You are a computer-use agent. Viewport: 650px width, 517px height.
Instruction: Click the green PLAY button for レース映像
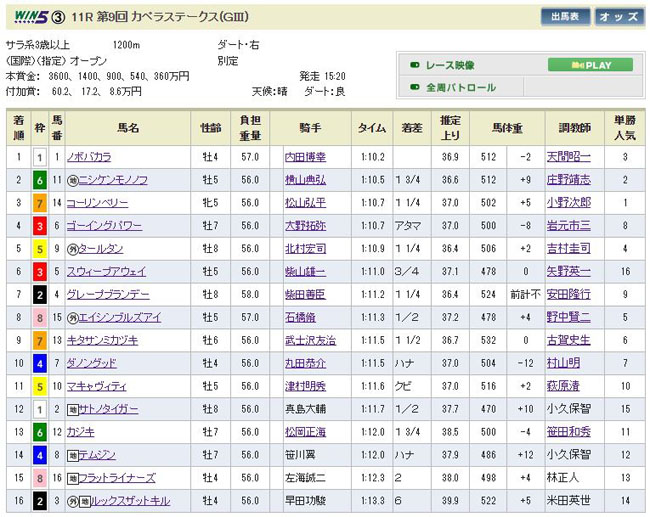(x=589, y=65)
